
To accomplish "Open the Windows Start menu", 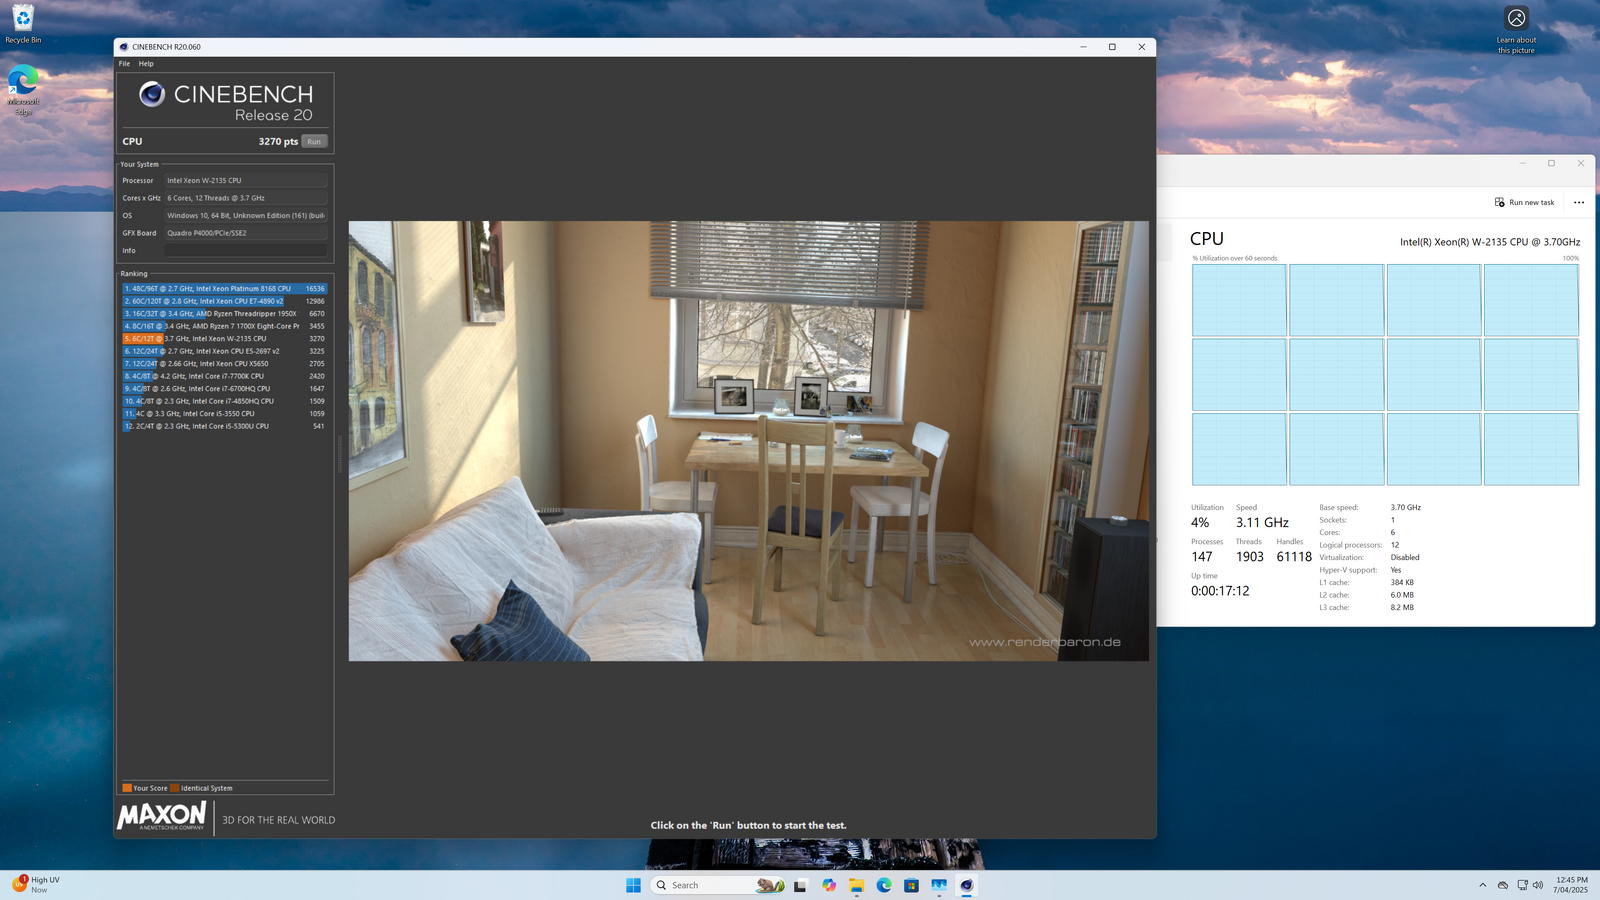I will tap(633, 885).
